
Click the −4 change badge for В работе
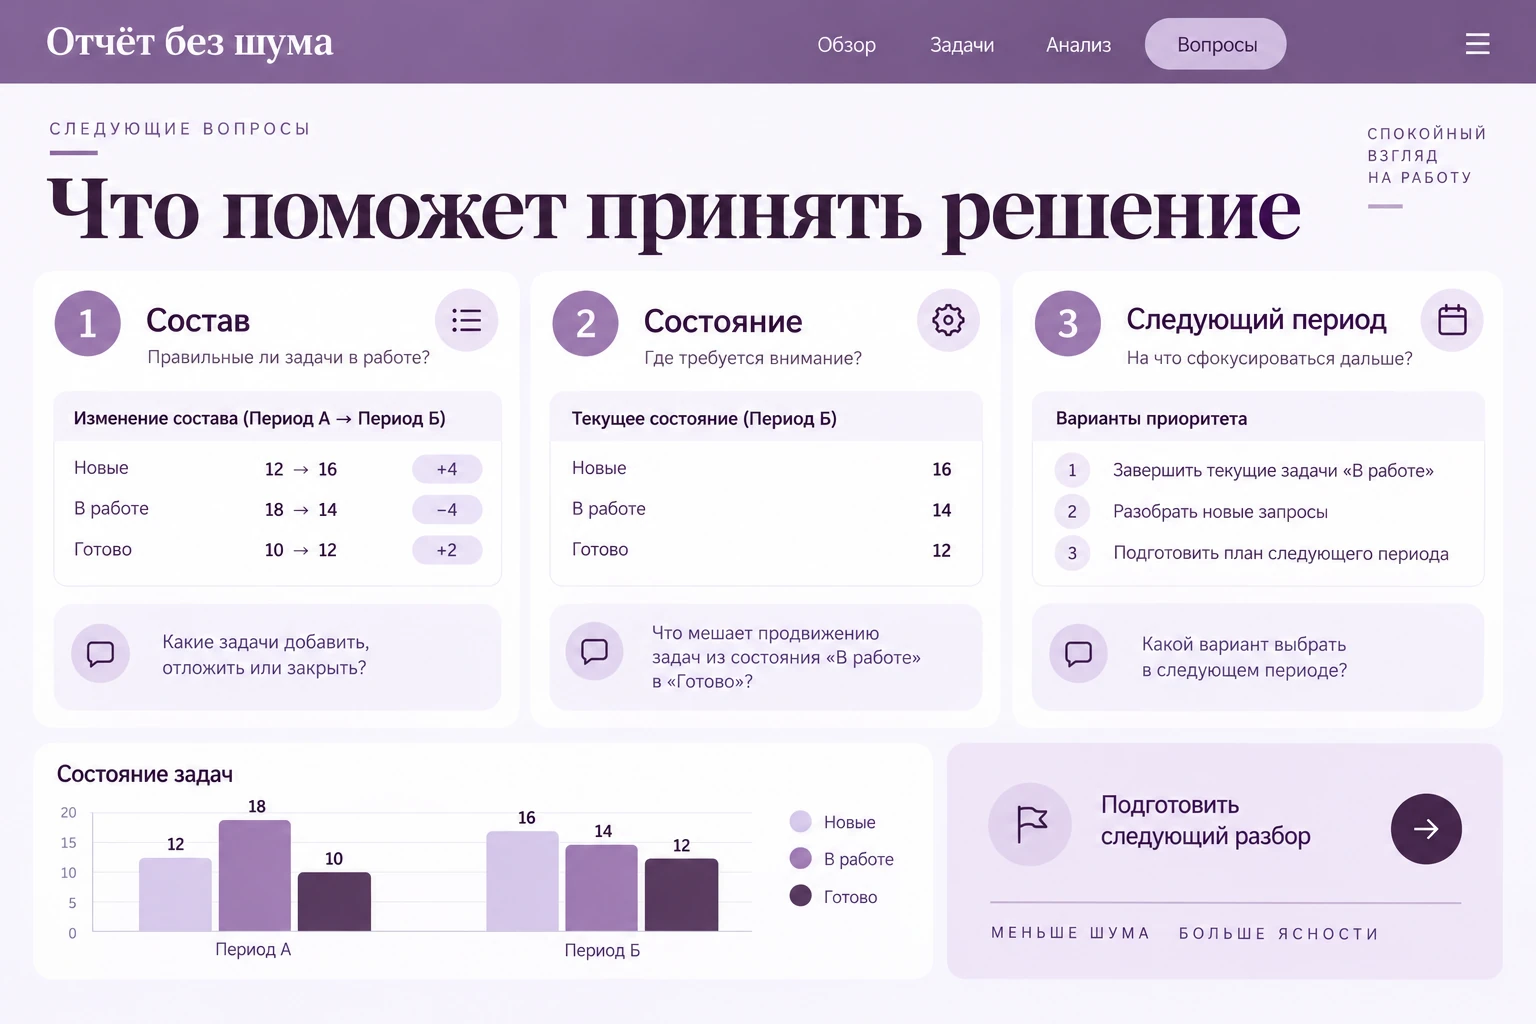click(447, 510)
